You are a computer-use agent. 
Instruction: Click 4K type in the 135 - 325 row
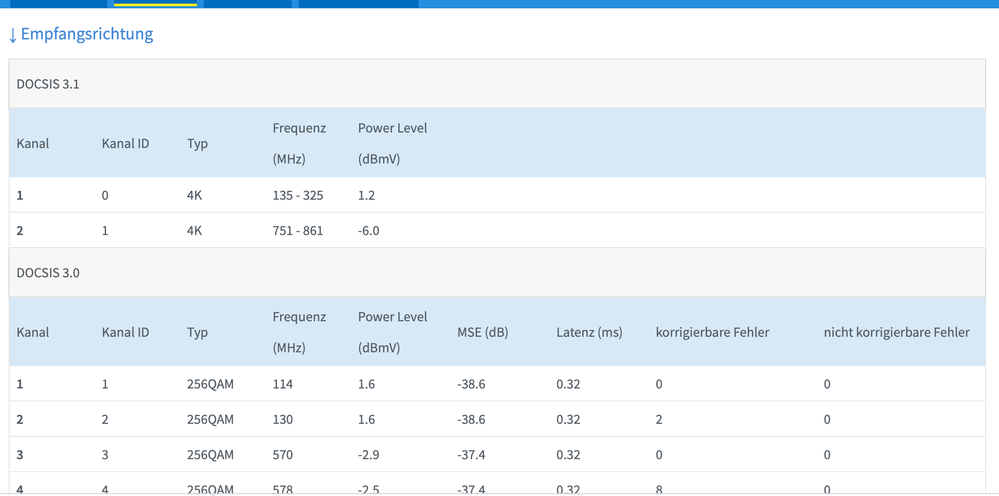(194, 195)
